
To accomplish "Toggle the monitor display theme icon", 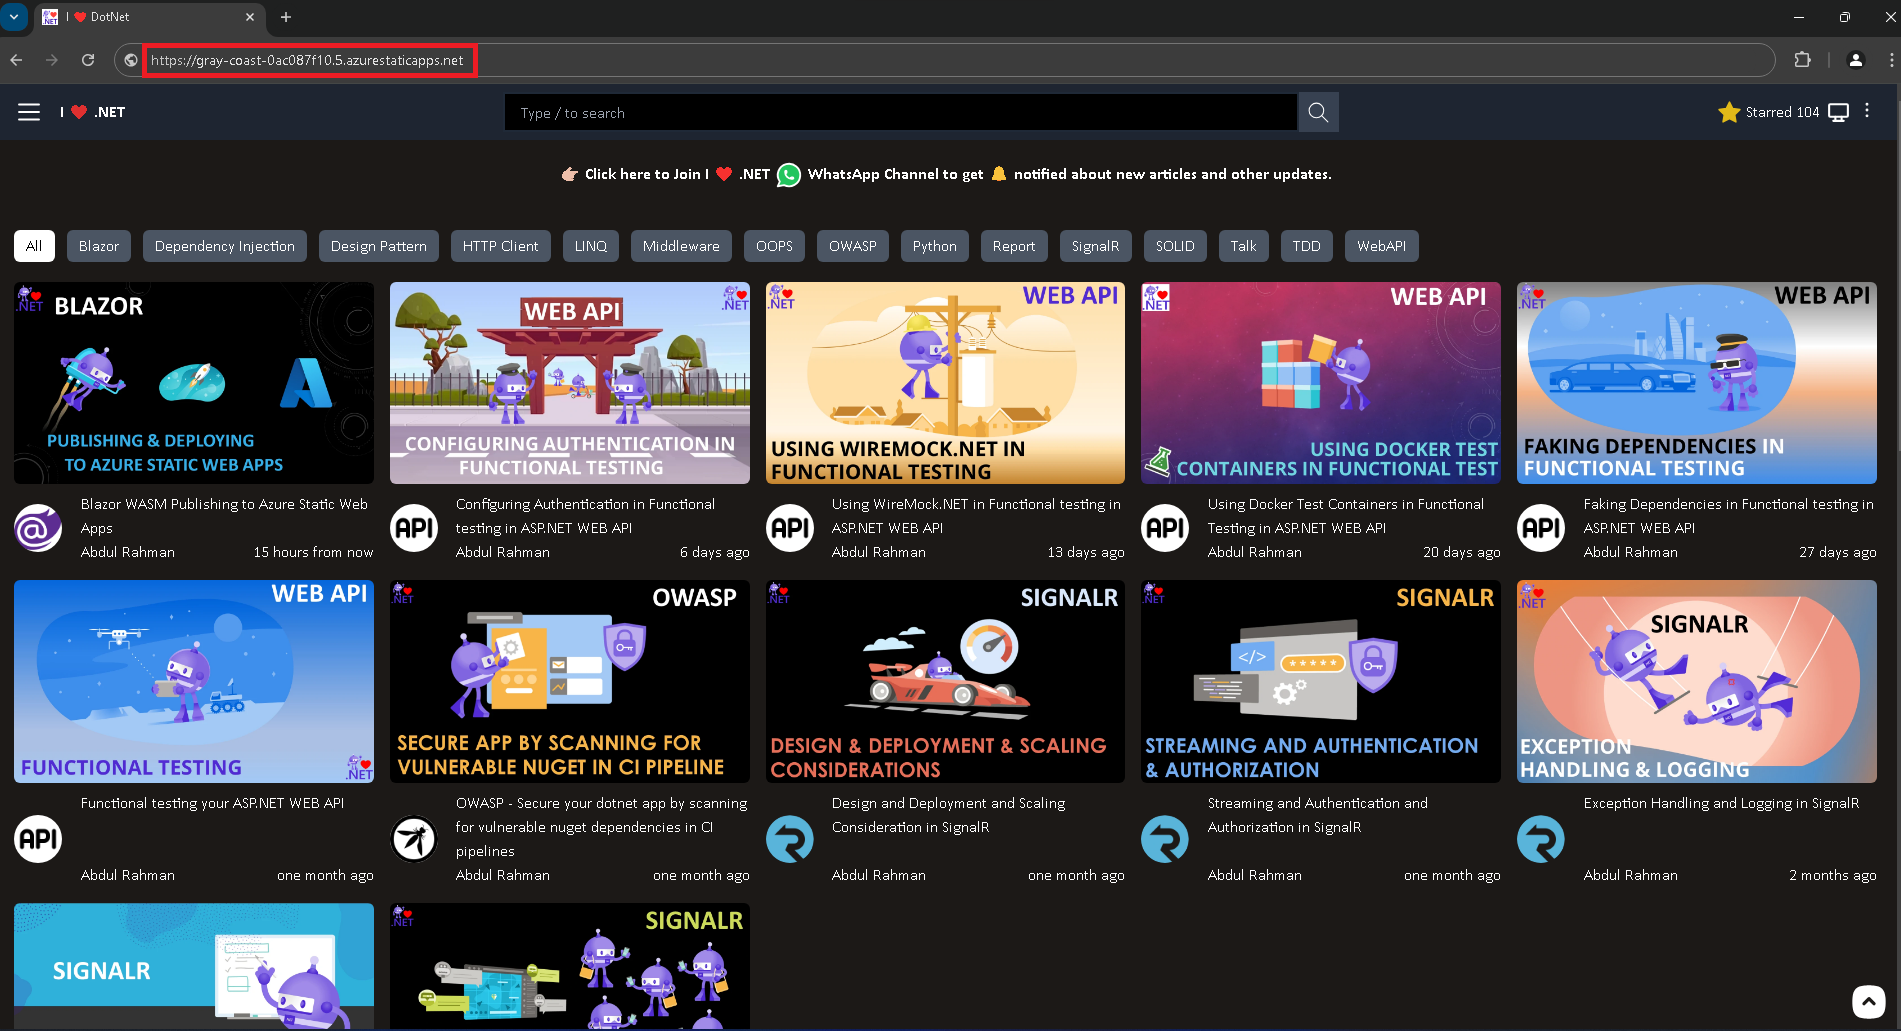I will click(x=1838, y=112).
